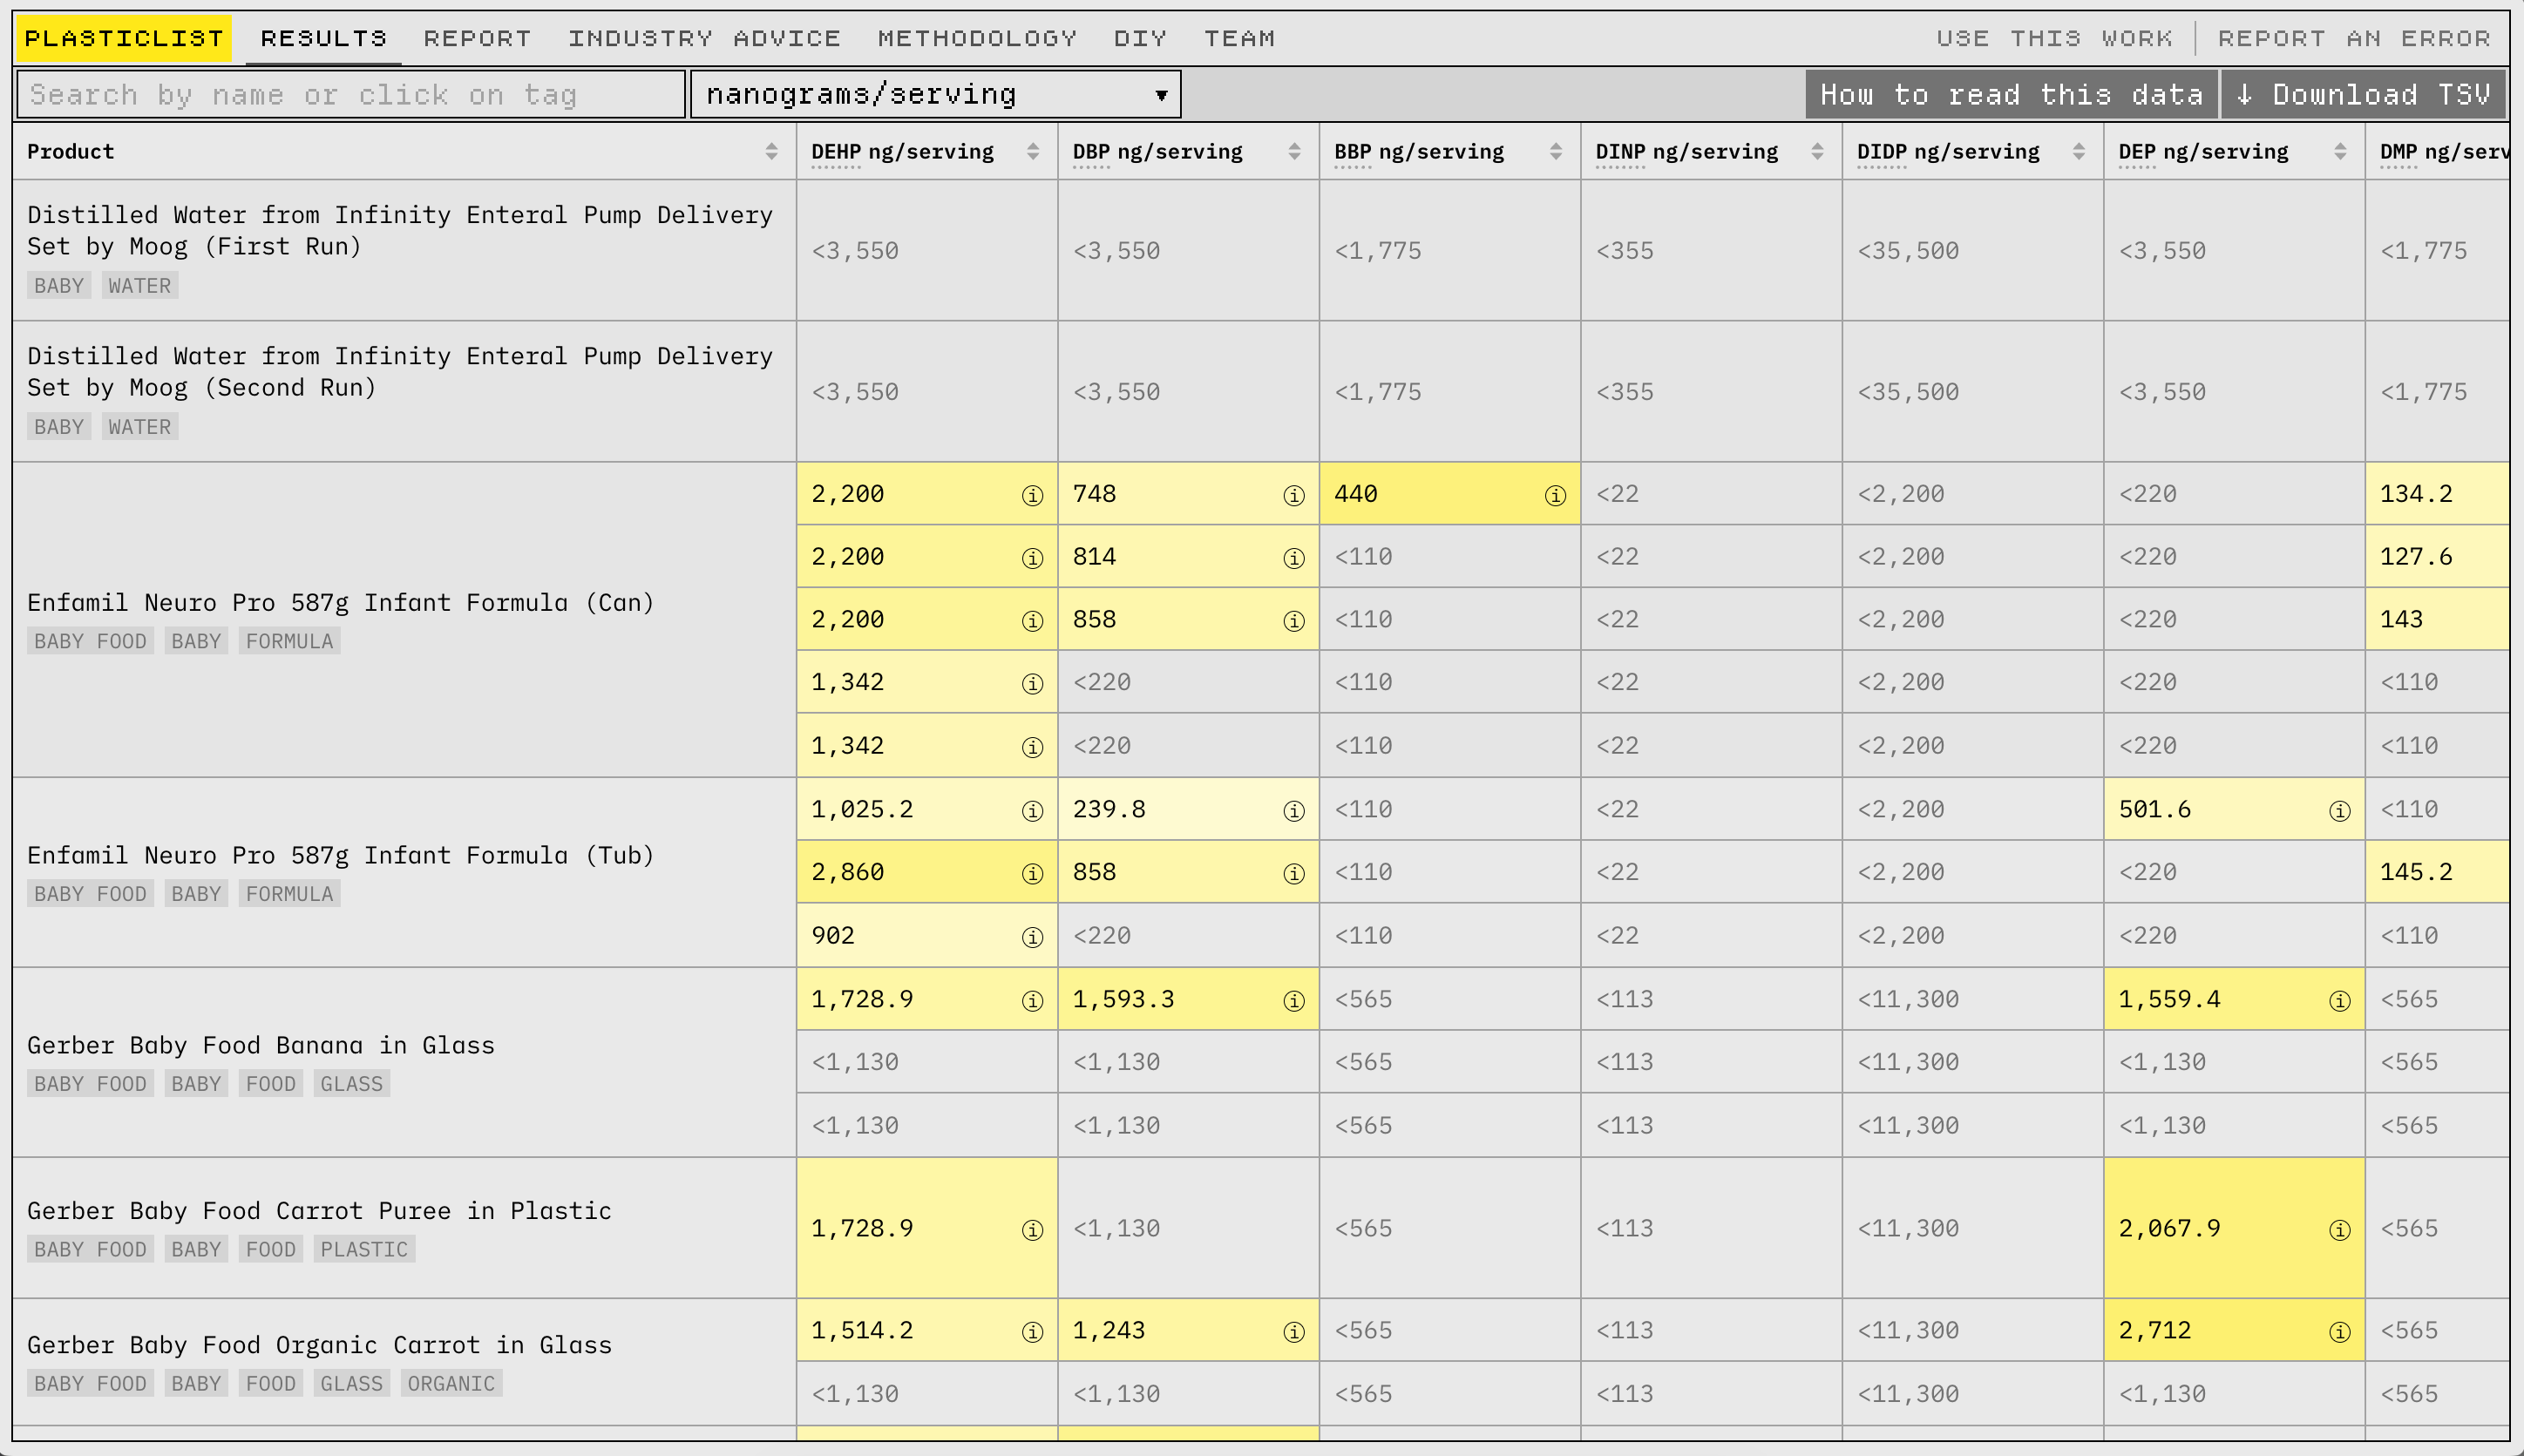Click info icon for Enfamil Tub DBP 858

point(1294,874)
